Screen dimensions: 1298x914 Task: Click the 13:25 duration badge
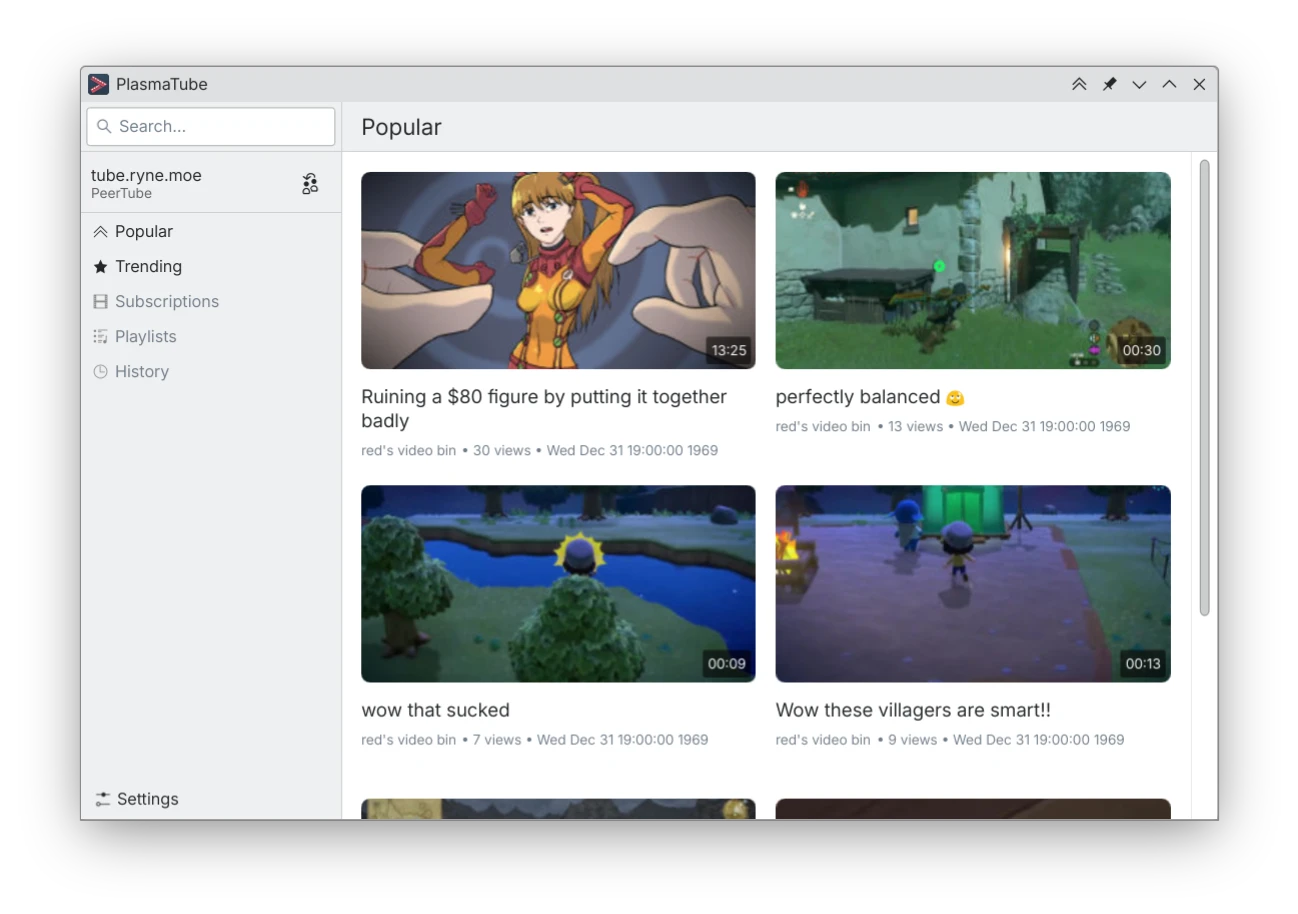729,350
